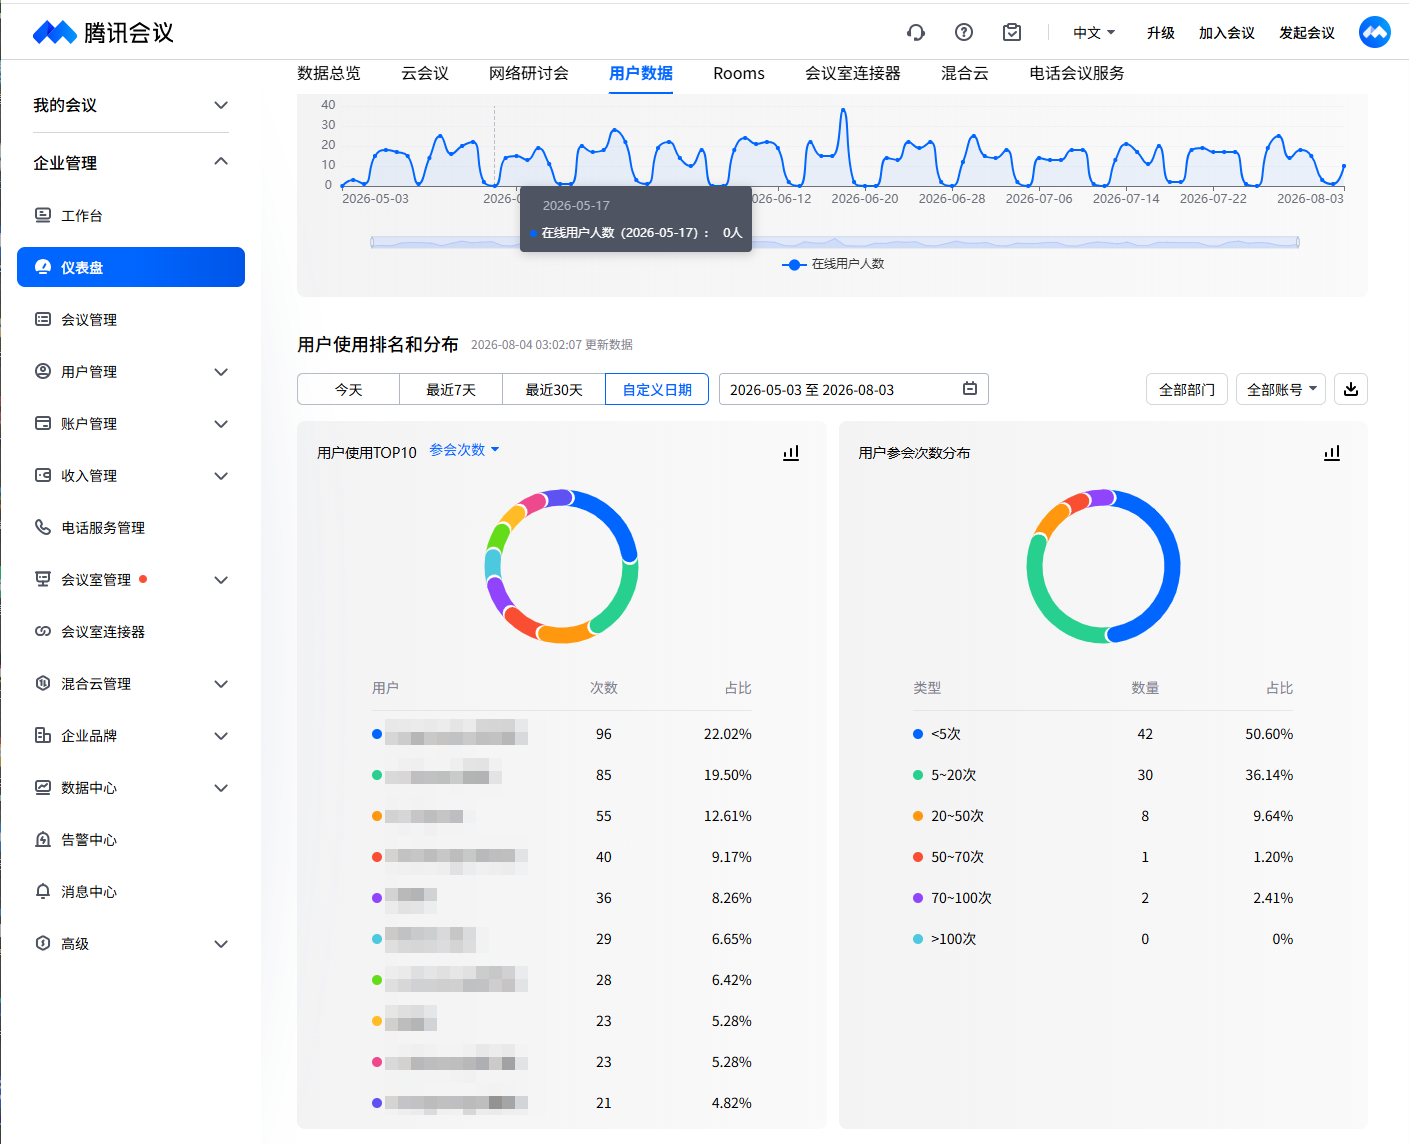Image resolution: width=1409 pixels, height=1144 pixels.
Task: Open the 中文 language dropdown
Action: pyautogui.click(x=1094, y=33)
